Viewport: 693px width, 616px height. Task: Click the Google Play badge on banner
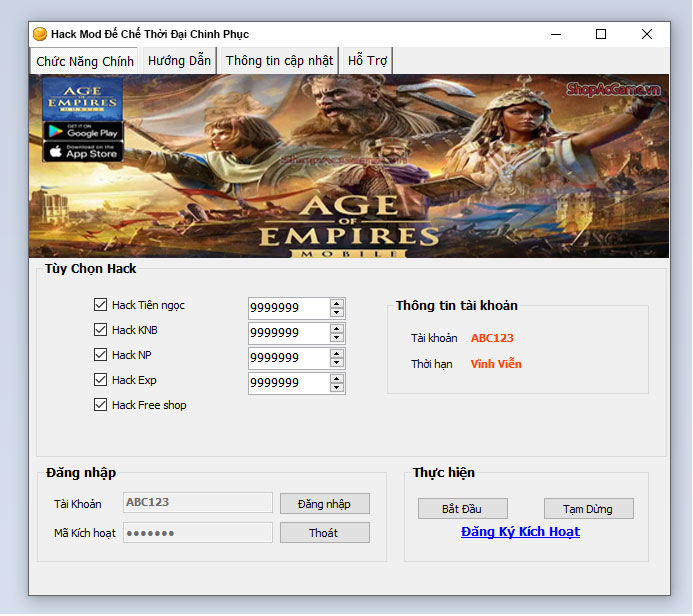[83, 131]
